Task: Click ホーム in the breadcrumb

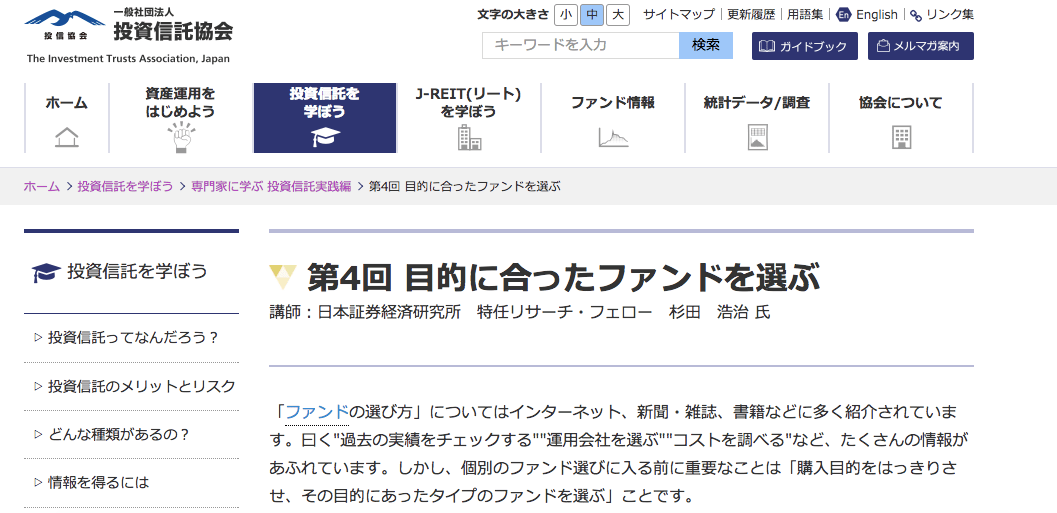Action: coord(42,187)
